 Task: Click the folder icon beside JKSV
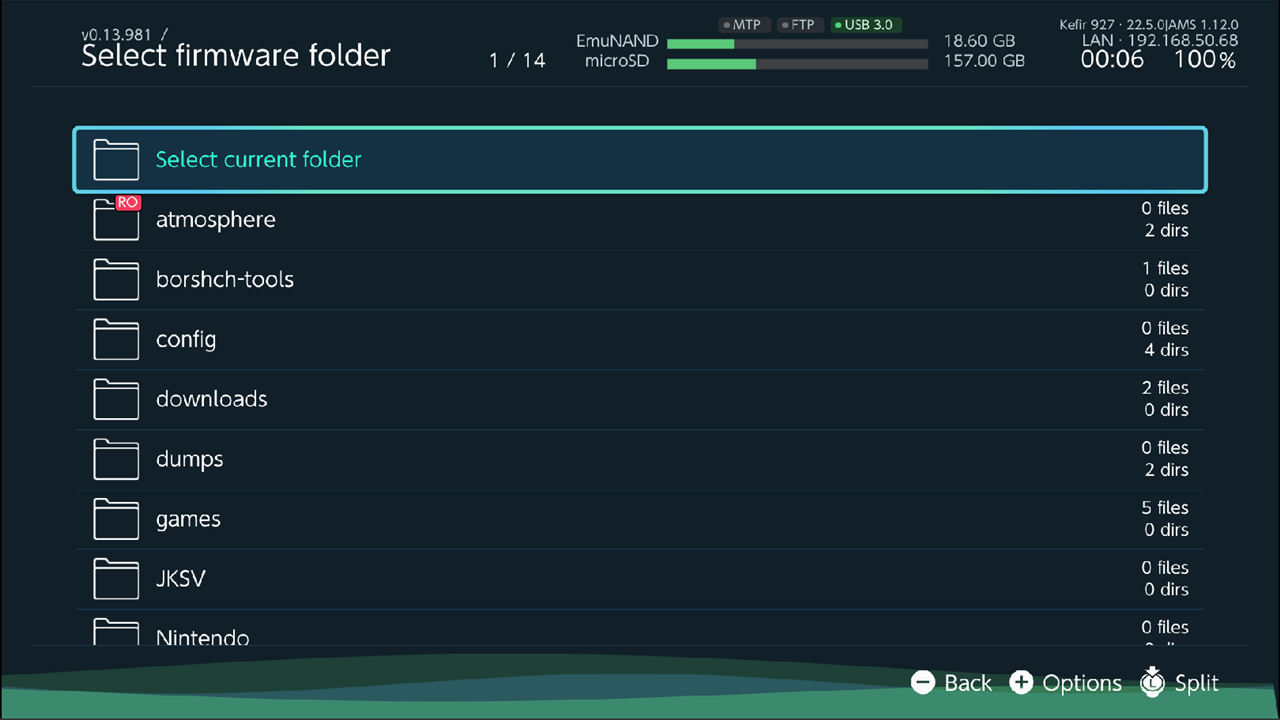[x=116, y=579]
